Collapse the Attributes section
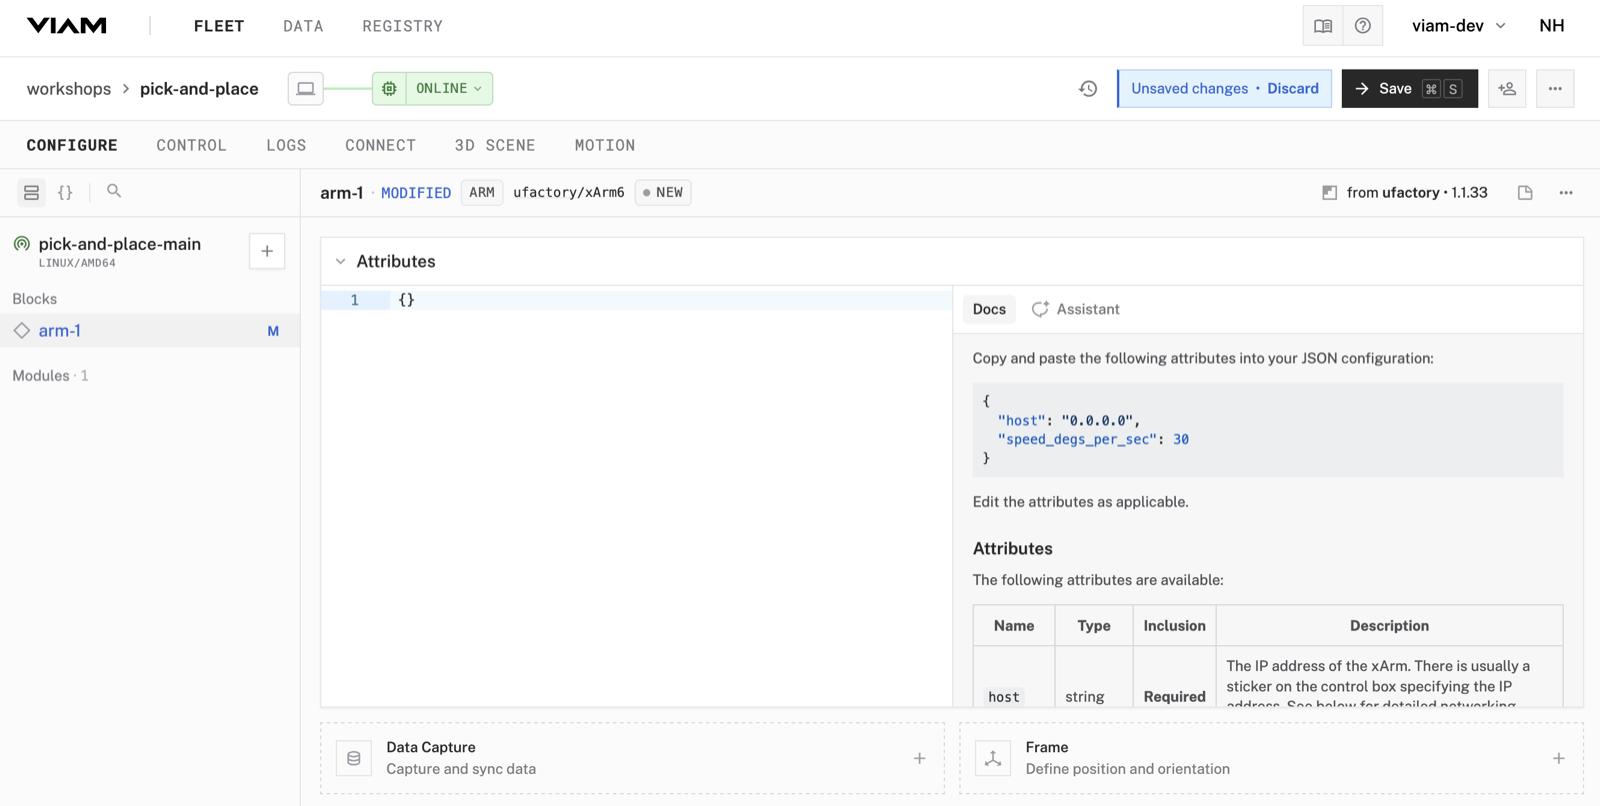This screenshot has width=1600, height=806. pyautogui.click(x=341, y=262)
